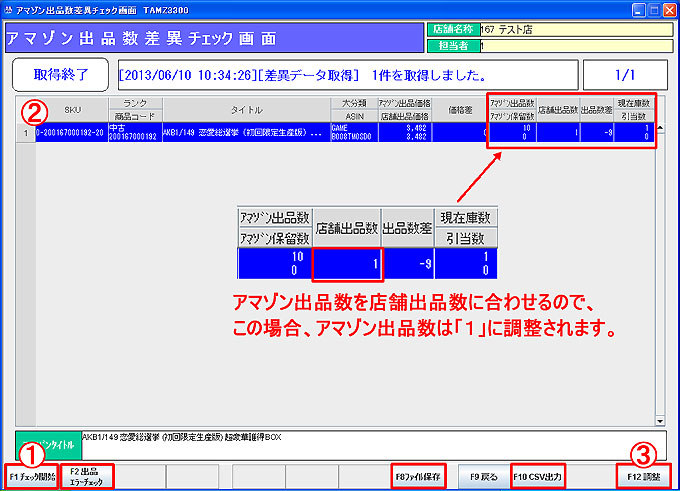Image resolution: width=680 pixels, height=491 pixels.
Task: Click the 1/1 page indicator box
Action: [624, 74]
